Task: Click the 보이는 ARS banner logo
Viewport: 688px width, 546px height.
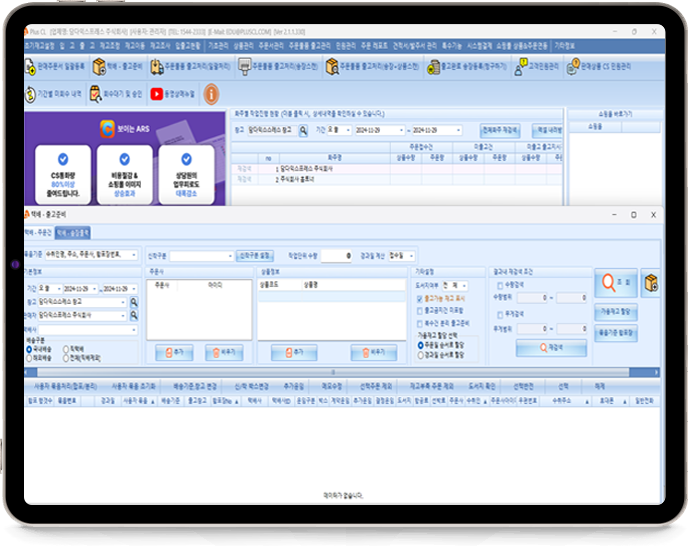Action: click(x=107, y=129)
